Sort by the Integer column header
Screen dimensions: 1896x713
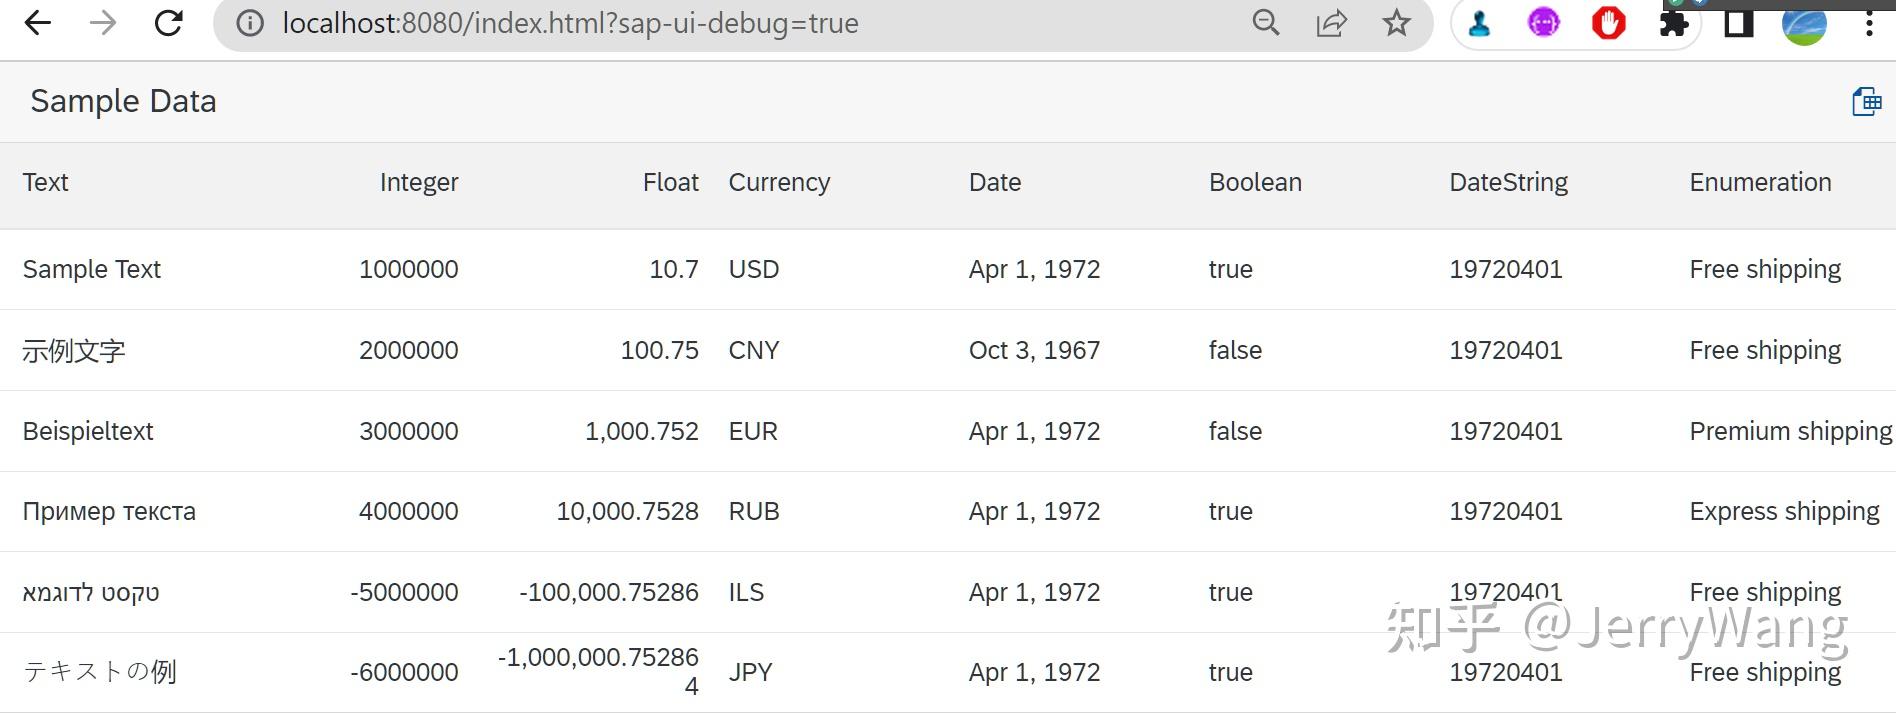click(418, 182)
